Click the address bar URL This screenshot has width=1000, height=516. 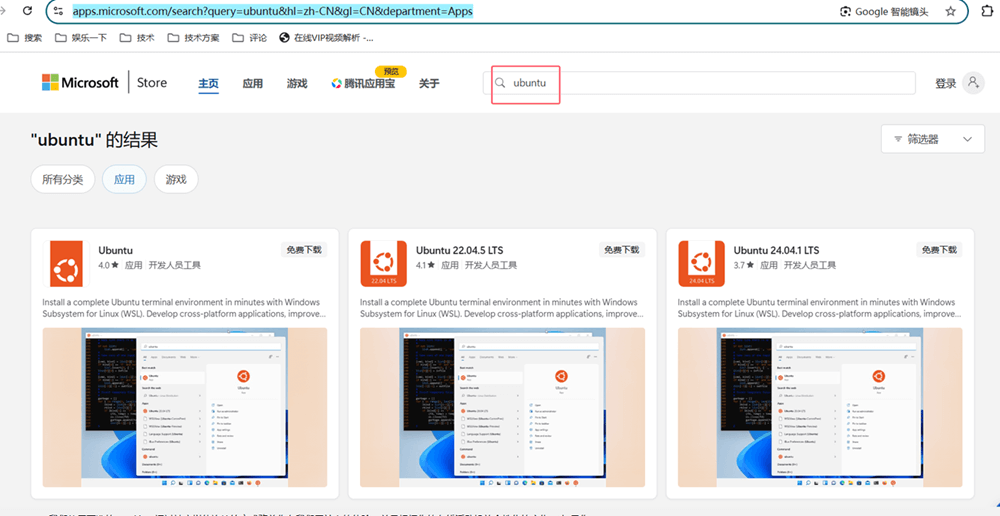pyautogui.click(x=272, y=11)
